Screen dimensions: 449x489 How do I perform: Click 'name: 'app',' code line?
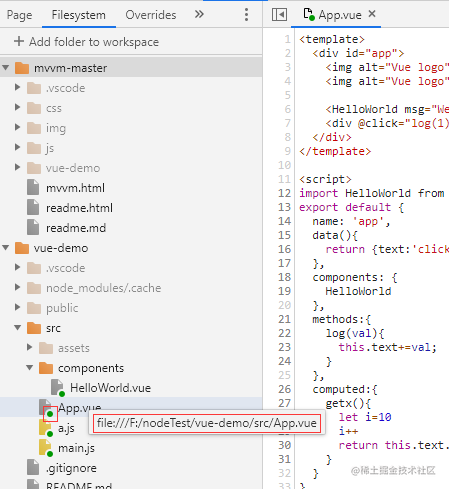[x=351, y=221]
